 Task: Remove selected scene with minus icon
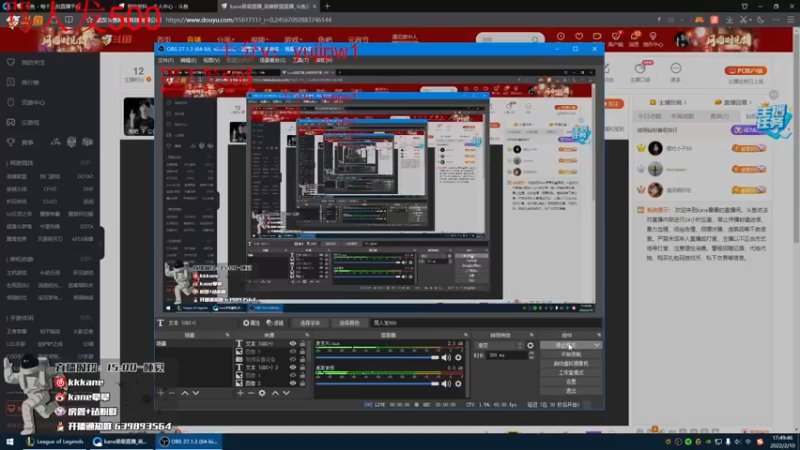[172, 393]
